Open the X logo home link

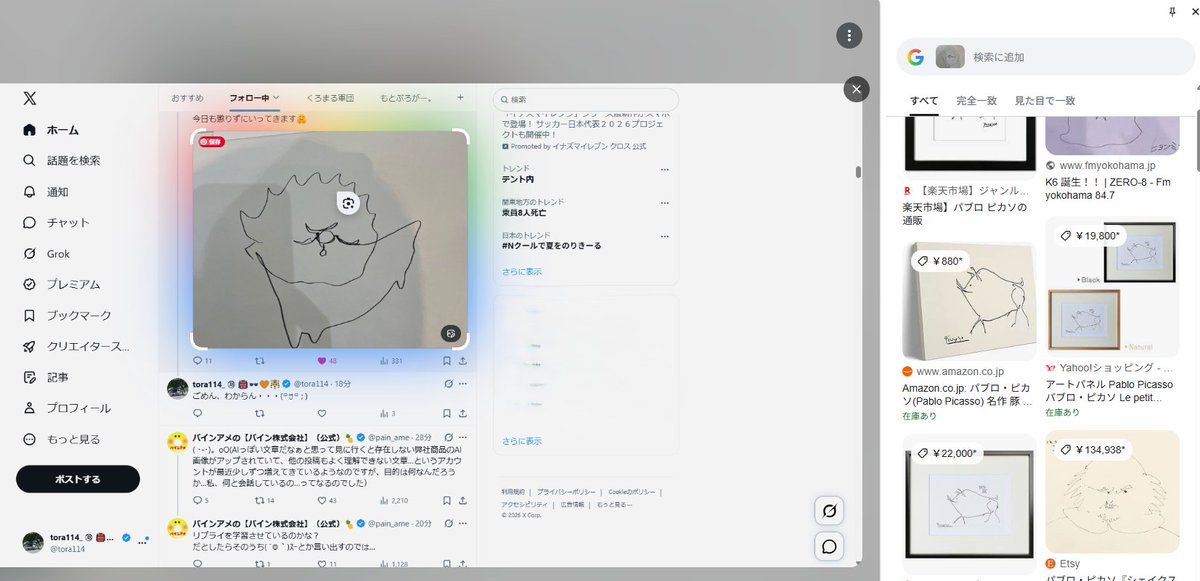click(30, 98)
